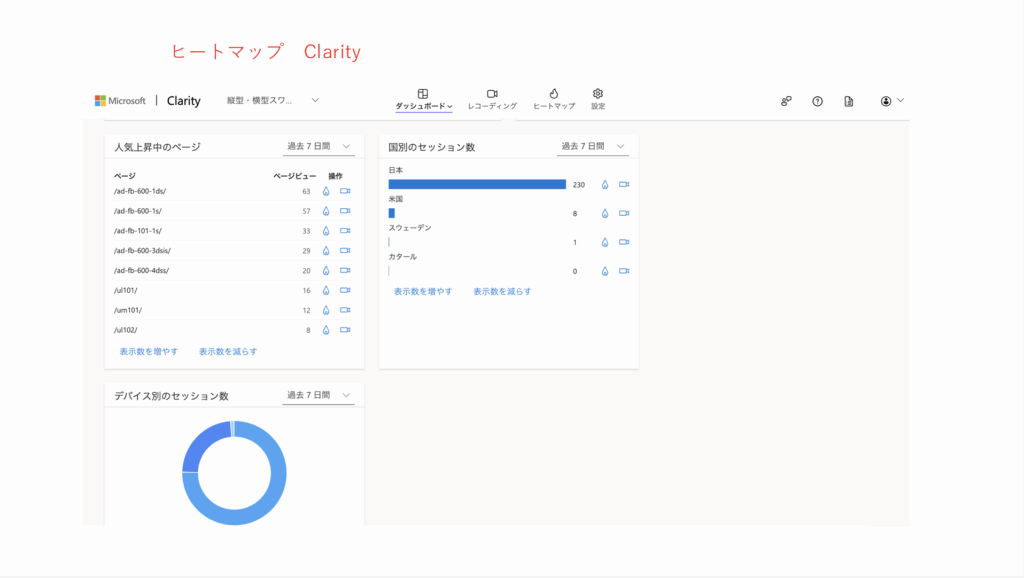View recordings icon for 米国 sessions

pyautogui.click(x=624, y=213)
